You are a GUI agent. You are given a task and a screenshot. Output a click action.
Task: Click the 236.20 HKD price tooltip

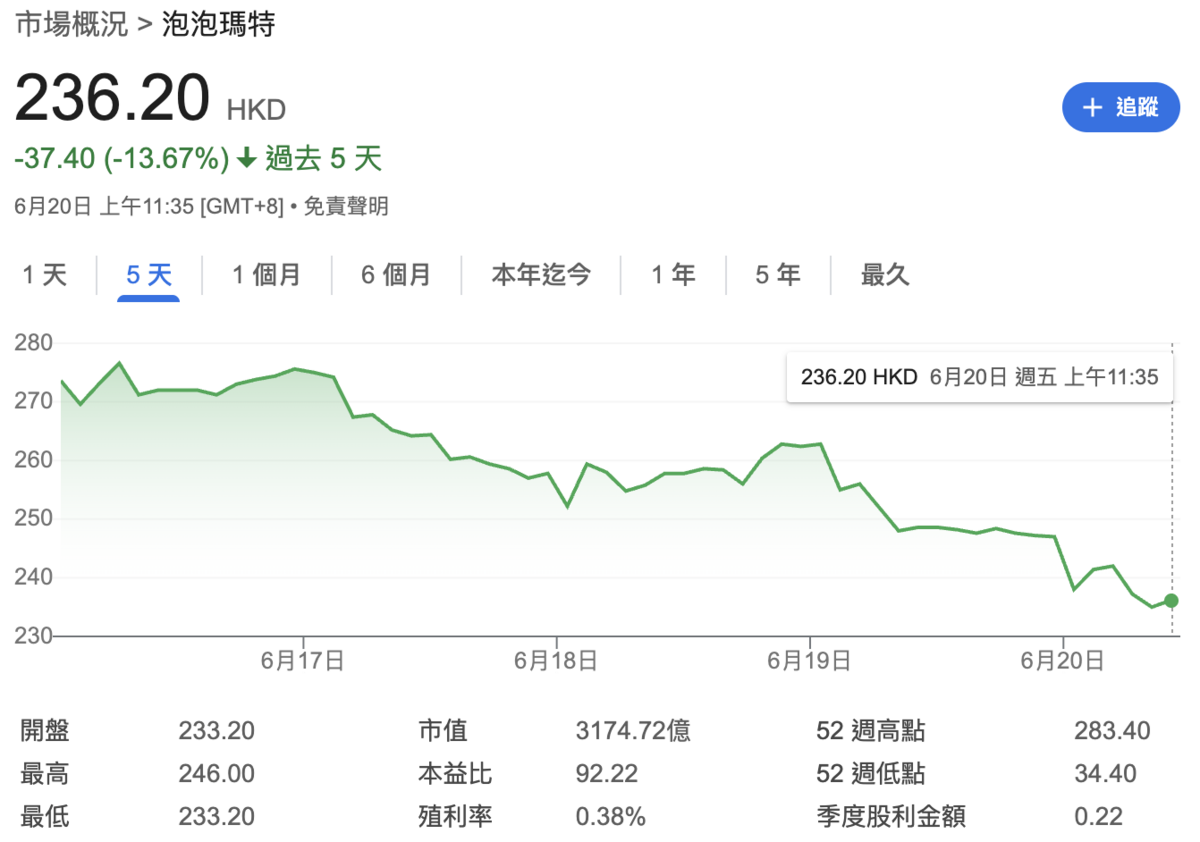[x=980, y=377]
